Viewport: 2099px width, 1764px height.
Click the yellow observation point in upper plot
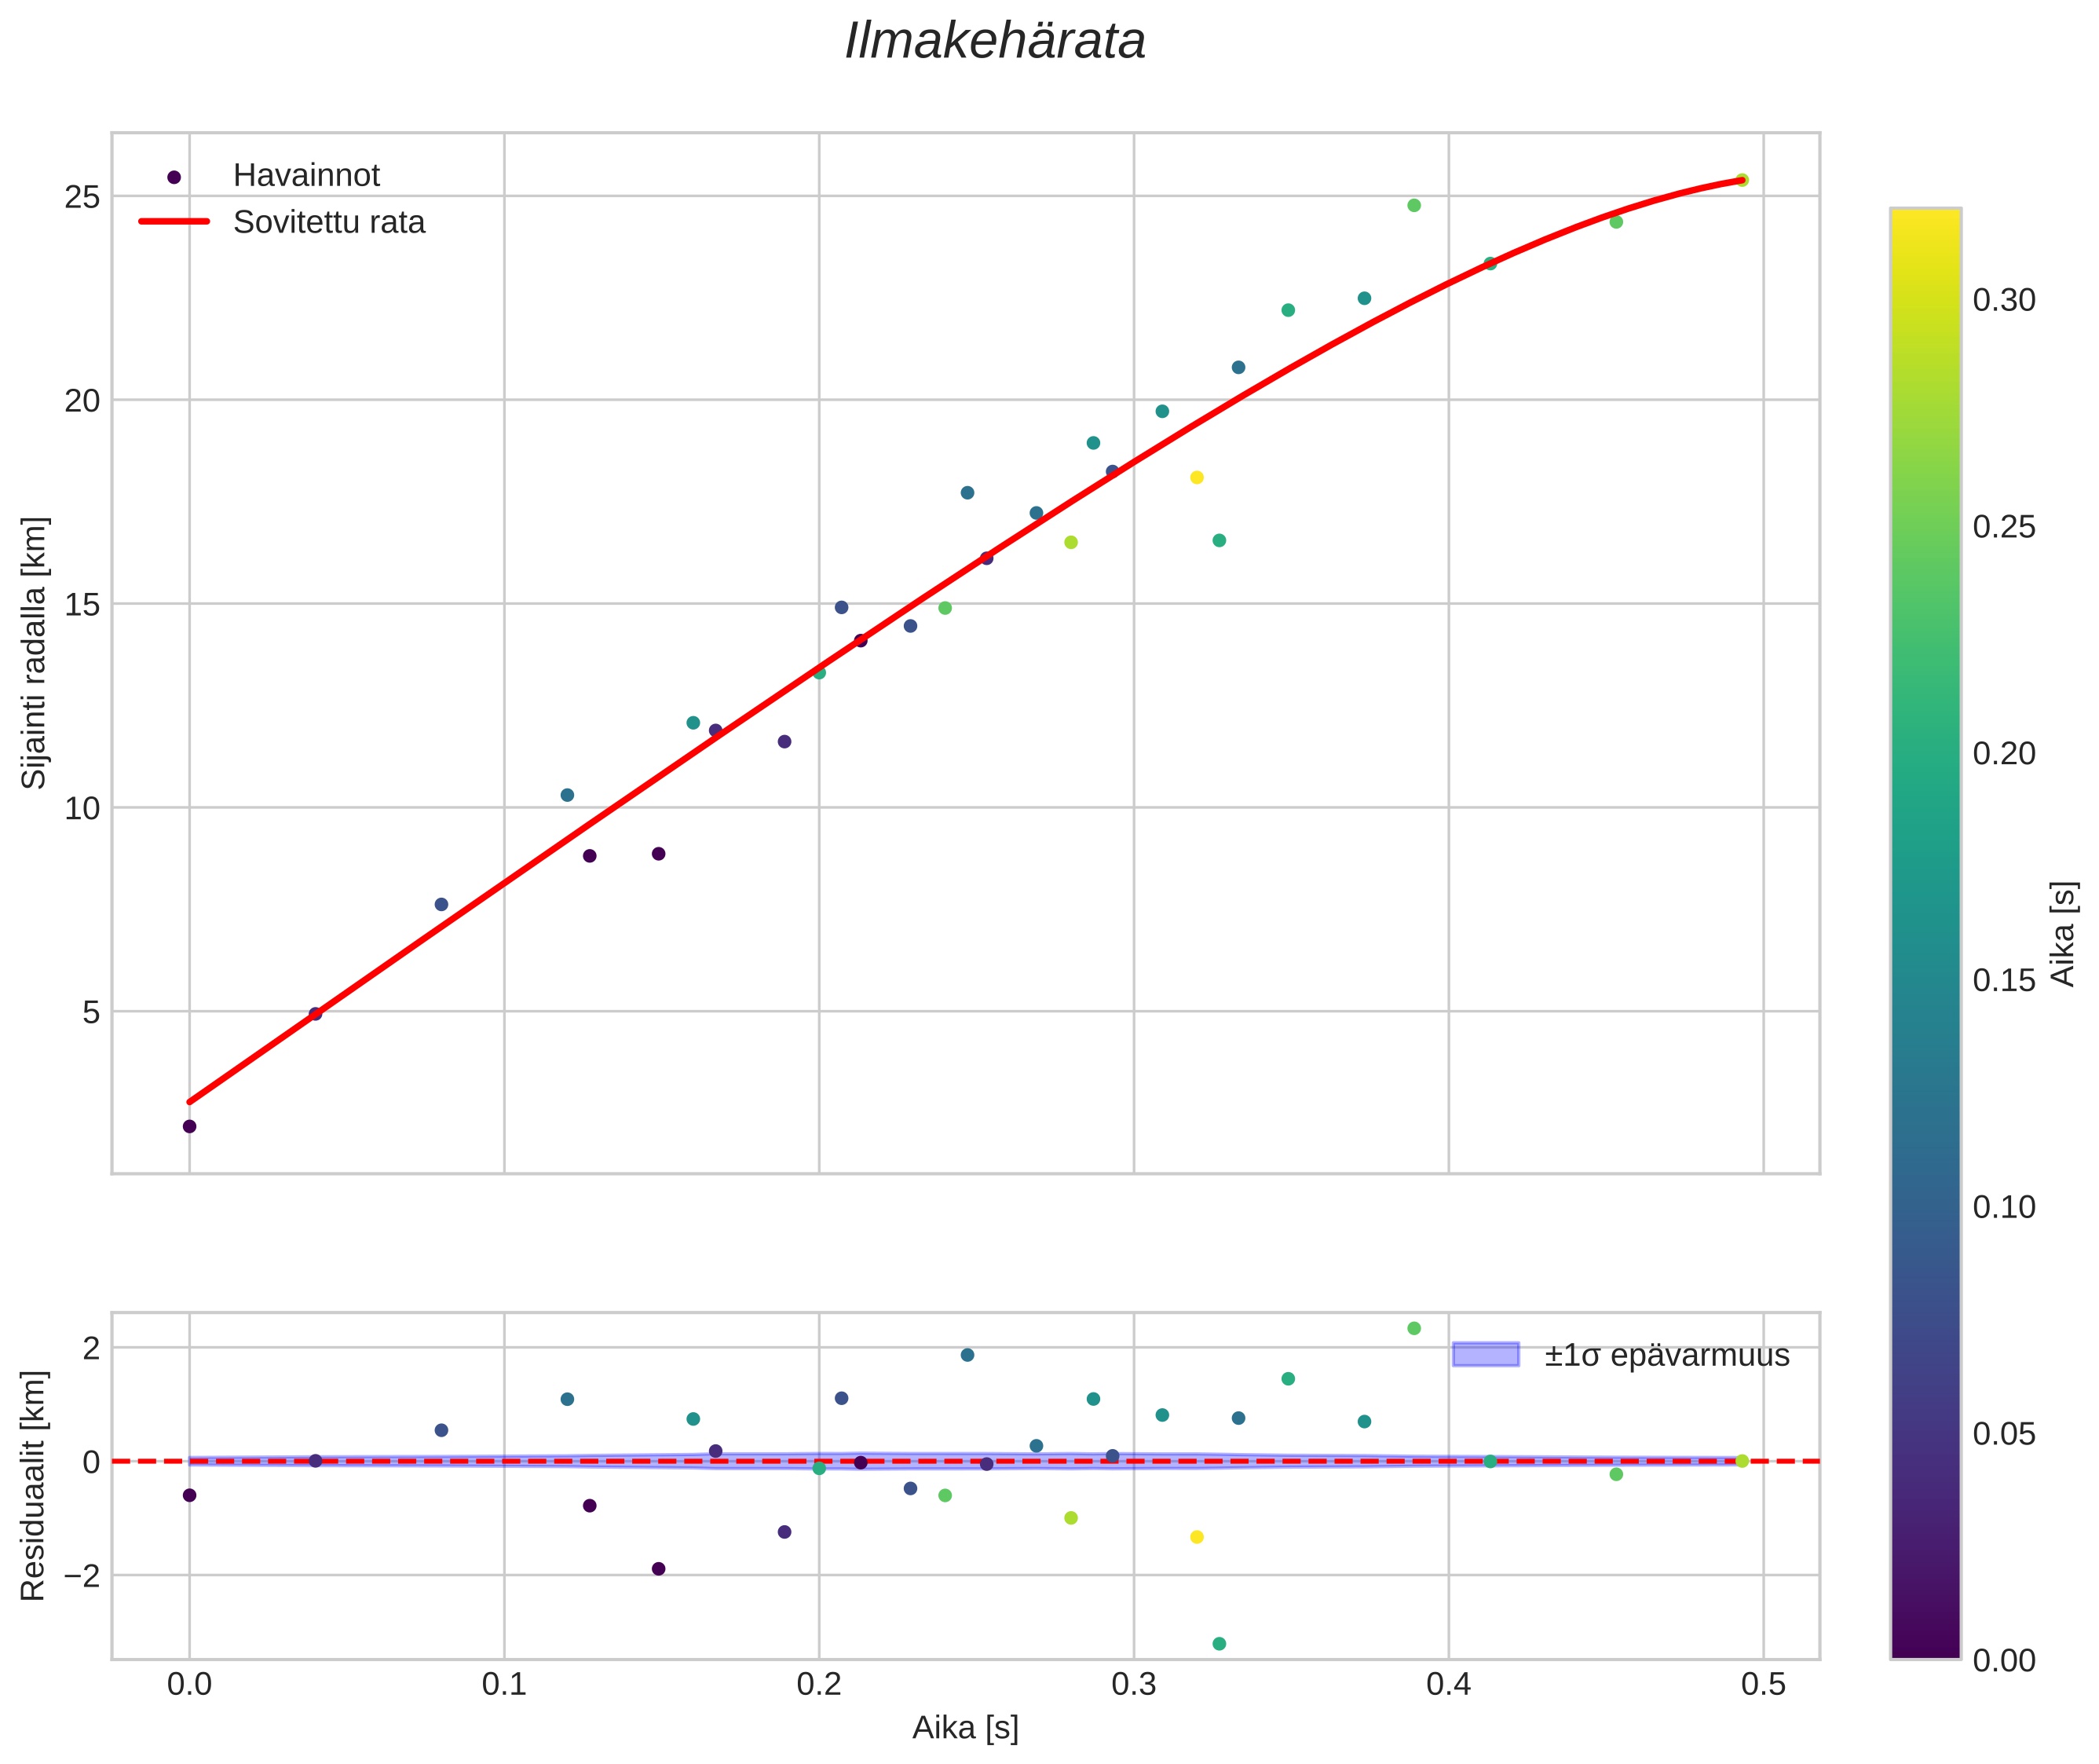click(x=1197, y=477)
